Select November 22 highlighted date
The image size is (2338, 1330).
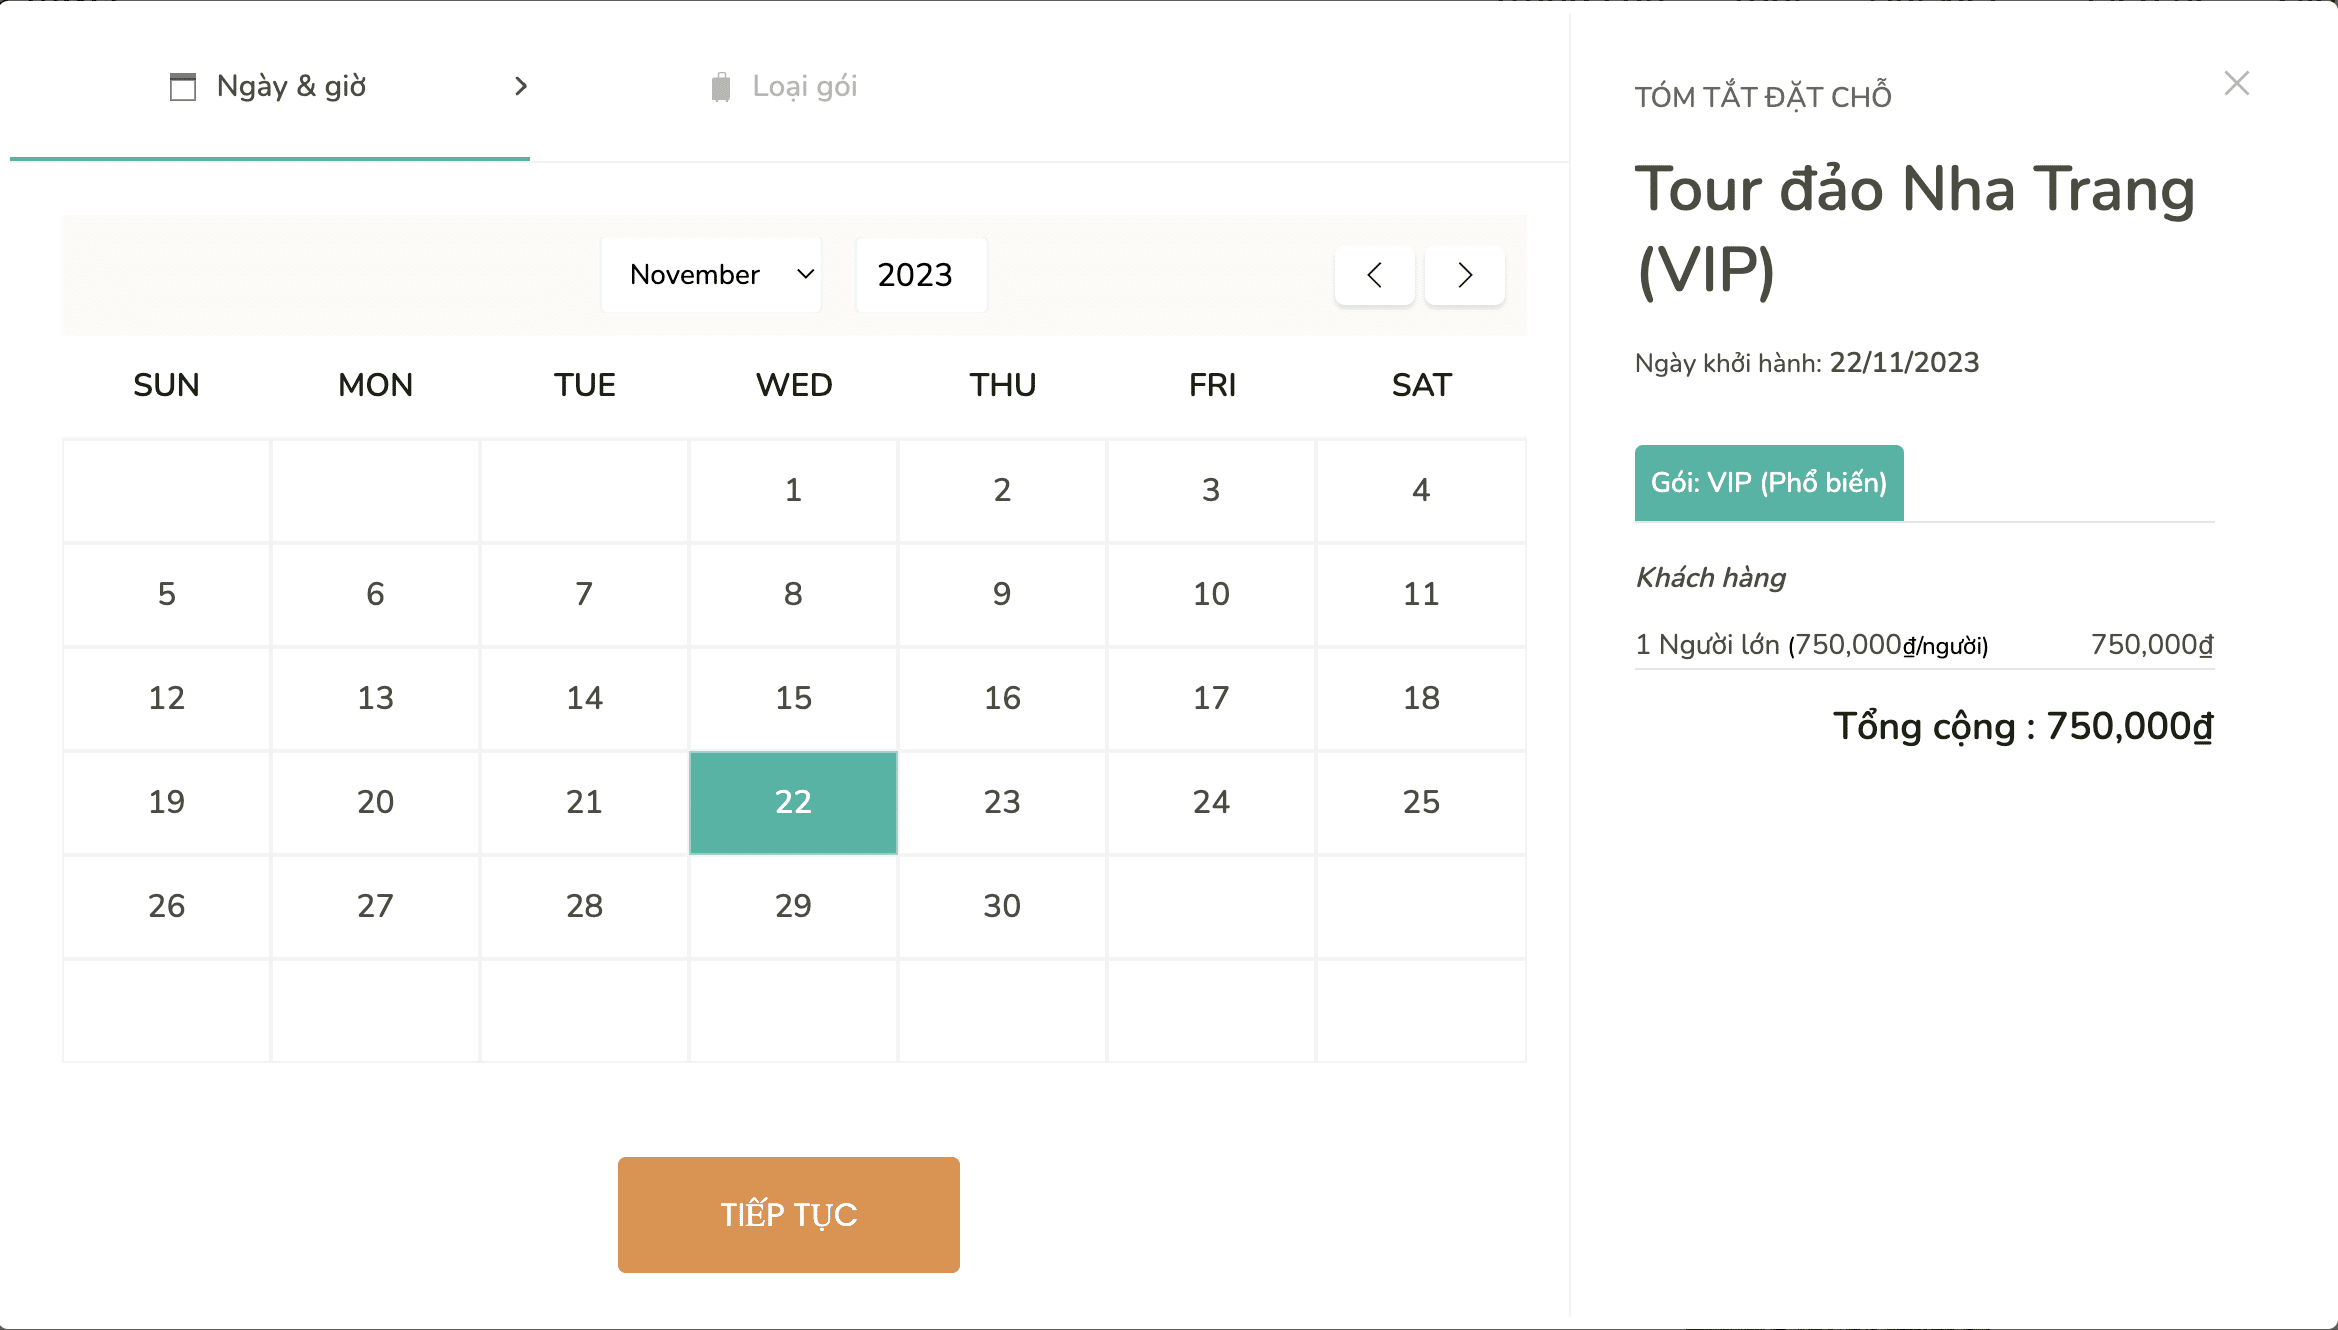[x=793, y=802]
